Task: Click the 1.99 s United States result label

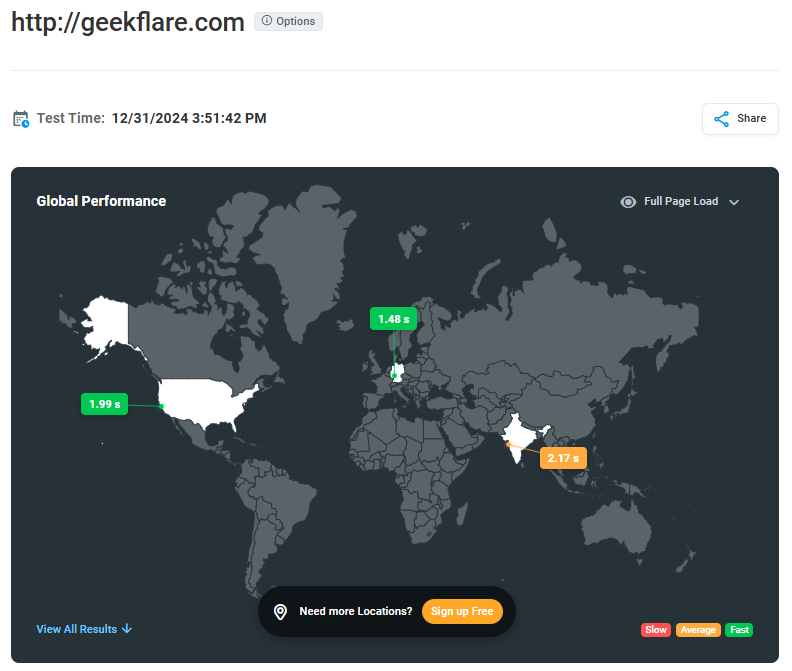Action: (x=105, y=404)
